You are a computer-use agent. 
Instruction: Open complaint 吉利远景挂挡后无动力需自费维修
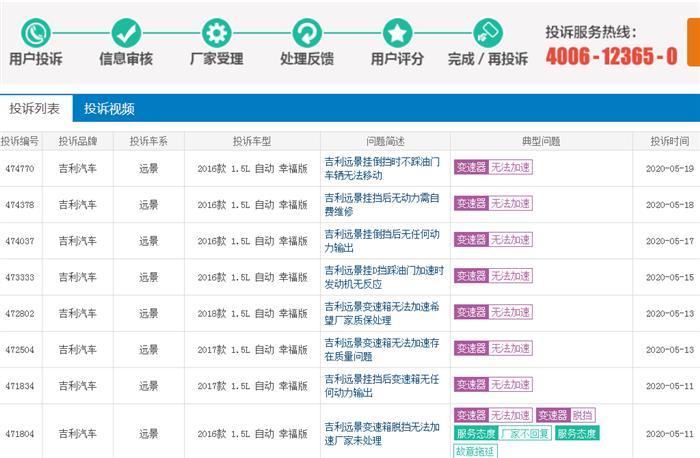point(382,204)
